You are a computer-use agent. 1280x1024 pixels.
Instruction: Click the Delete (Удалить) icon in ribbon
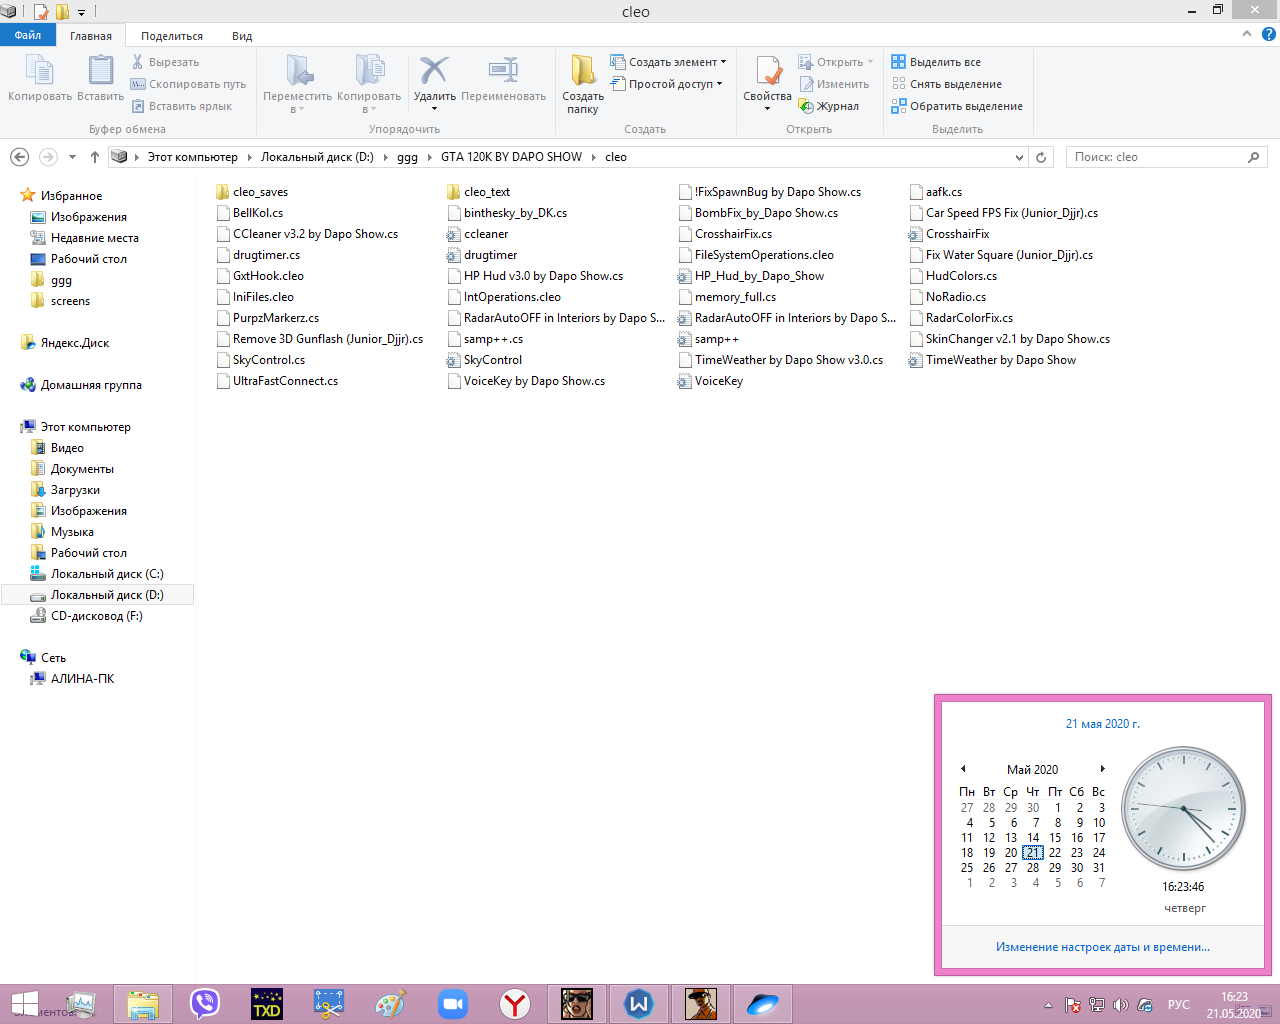click(x=434, y=72)
